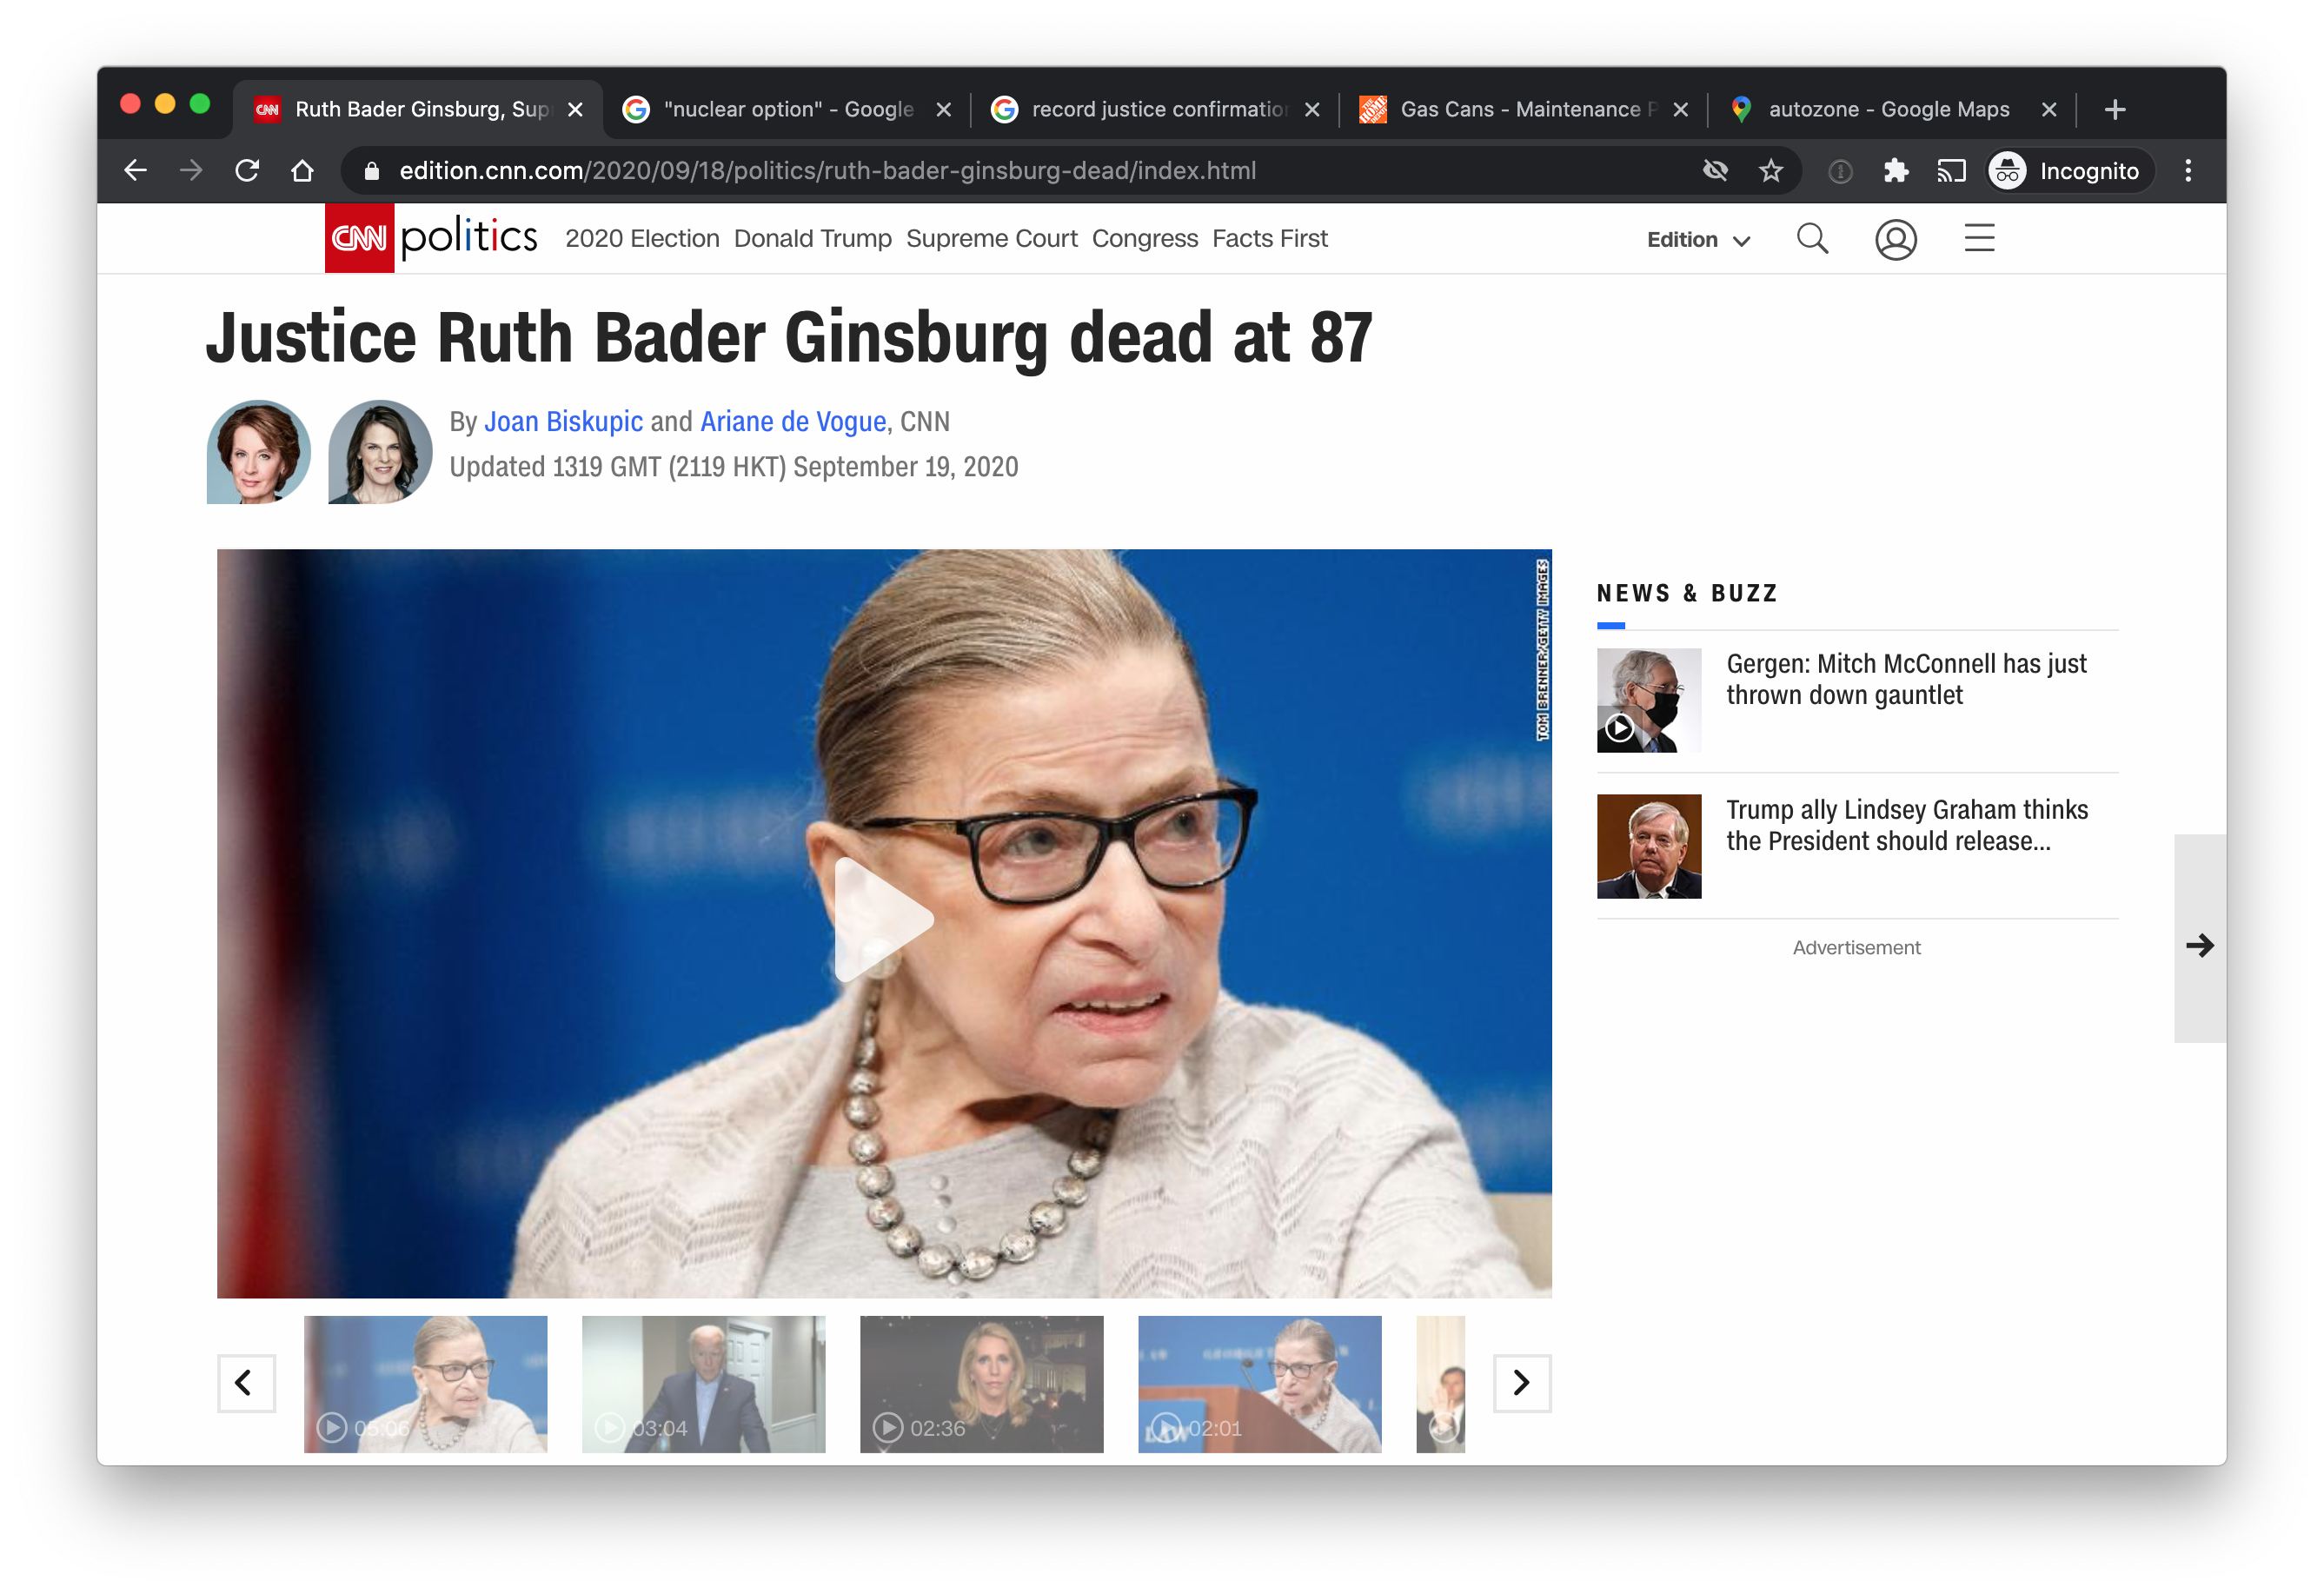Viewport: 2324px width, 1594px height.
Task: Open the CNN hamburger menu
Action: click(x=1979, y=238)
